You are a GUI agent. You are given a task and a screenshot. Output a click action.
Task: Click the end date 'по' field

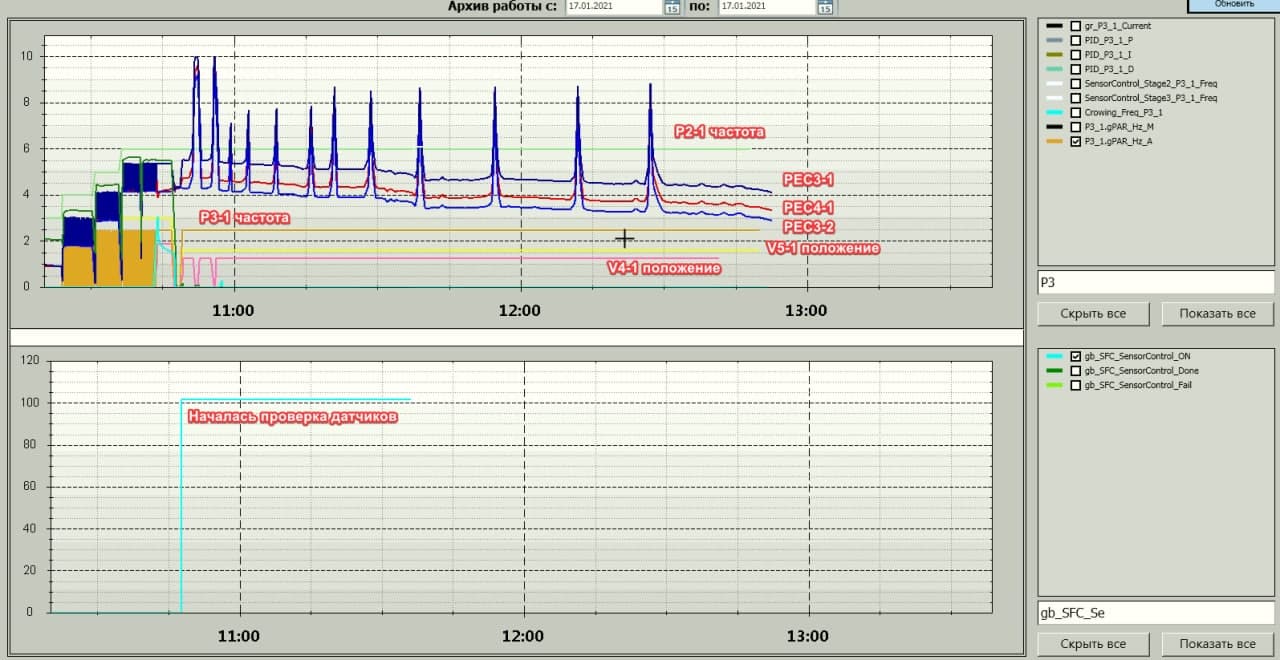tap(765, 7)
